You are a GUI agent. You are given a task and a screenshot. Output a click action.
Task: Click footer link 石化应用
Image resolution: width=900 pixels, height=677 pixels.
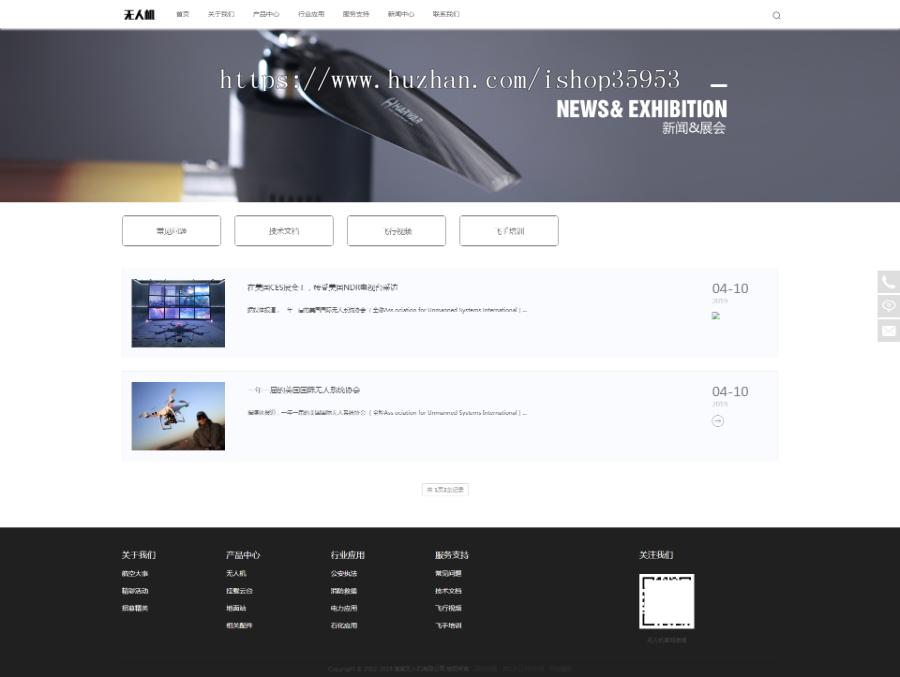344,625
